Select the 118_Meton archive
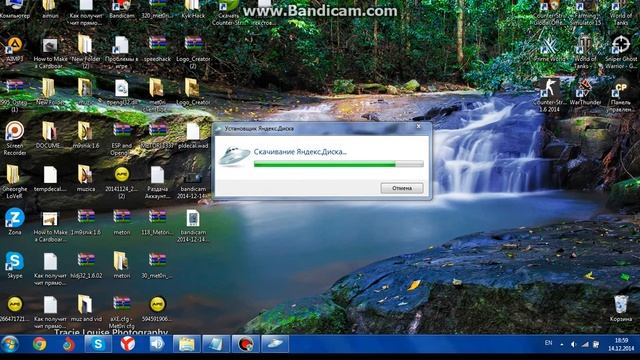 click(x=157, y=222)
